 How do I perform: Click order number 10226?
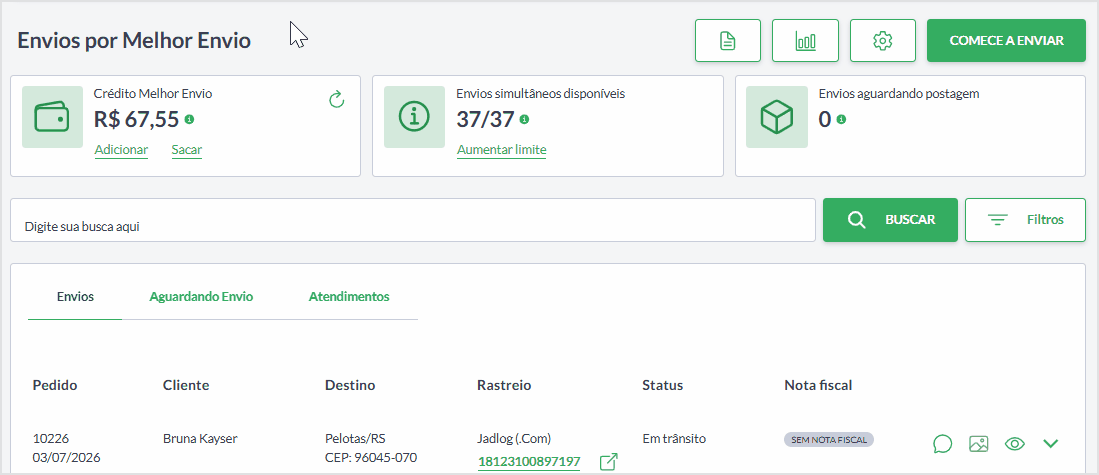click(48, 439)
